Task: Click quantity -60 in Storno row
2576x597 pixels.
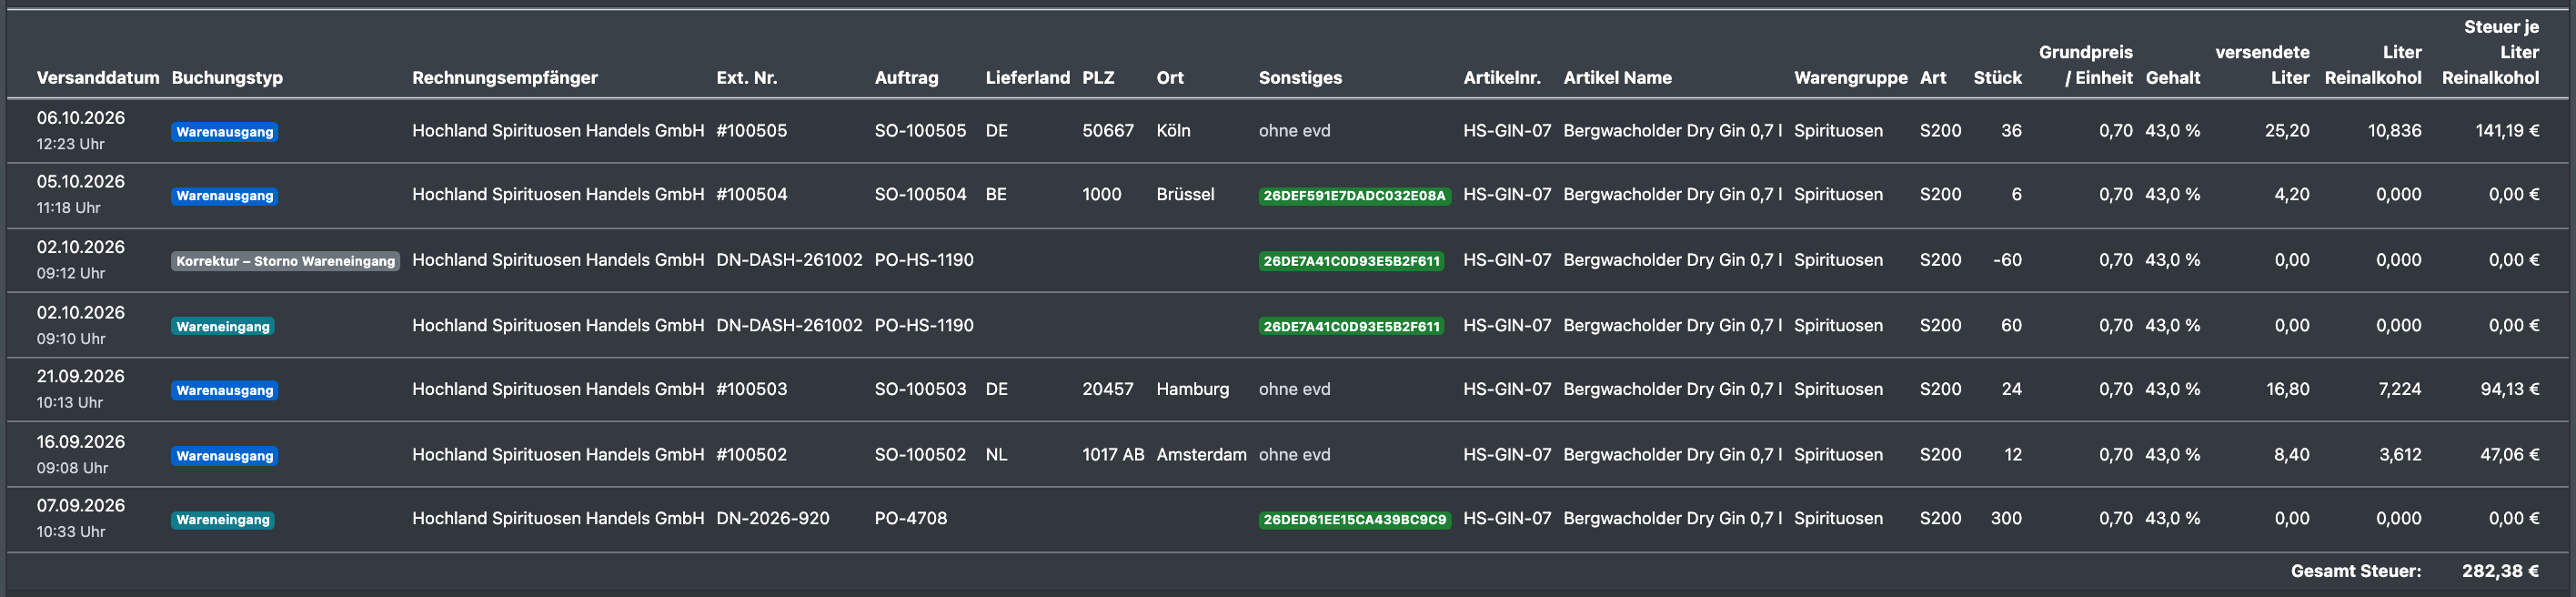Action: tap(2007, 260)
